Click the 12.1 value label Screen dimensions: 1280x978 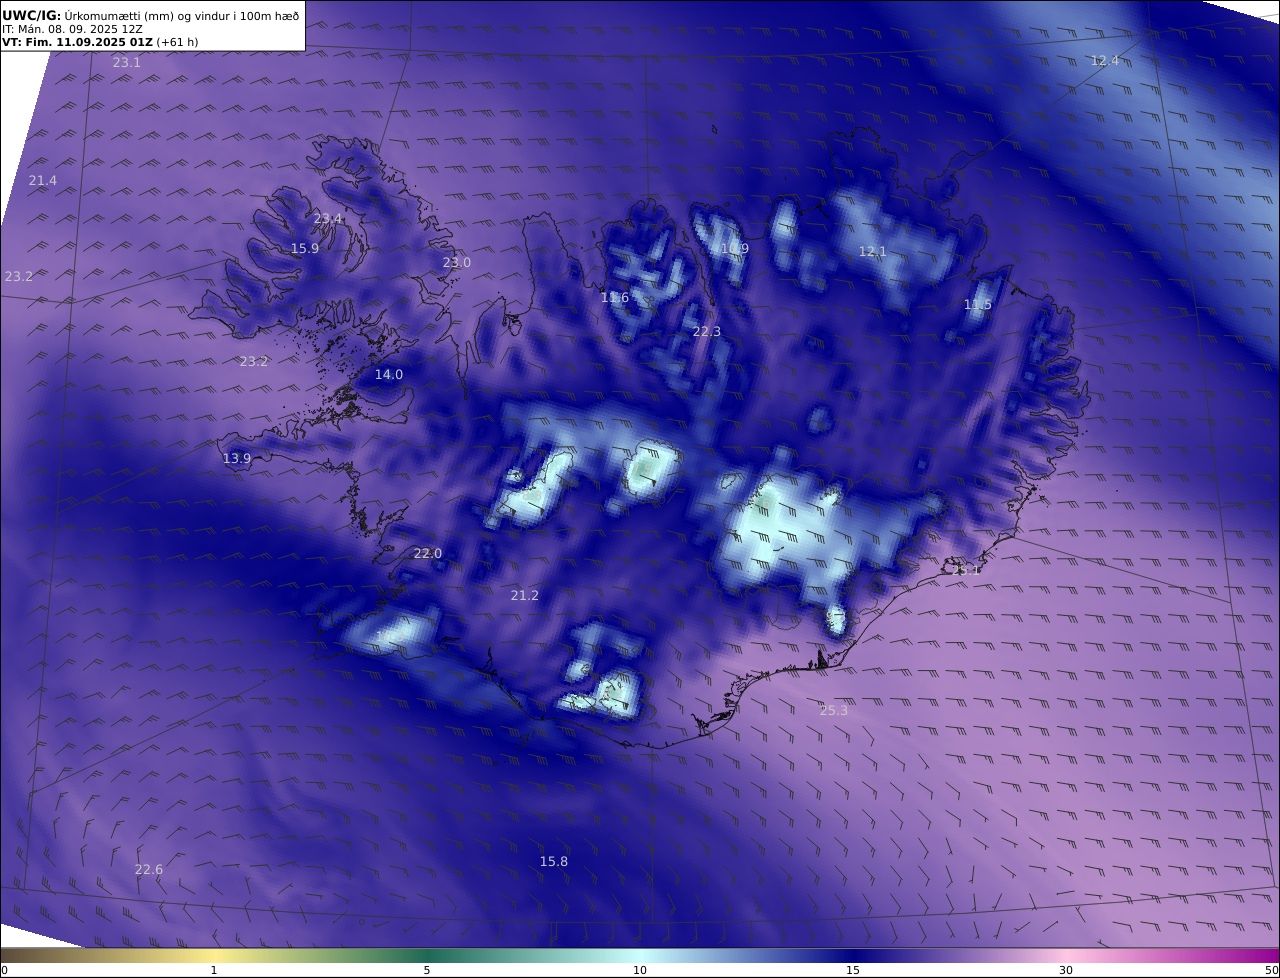click(x=873, y=251)
